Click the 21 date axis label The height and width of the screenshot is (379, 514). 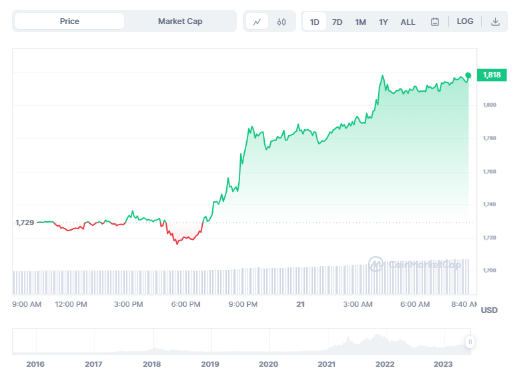300,304
